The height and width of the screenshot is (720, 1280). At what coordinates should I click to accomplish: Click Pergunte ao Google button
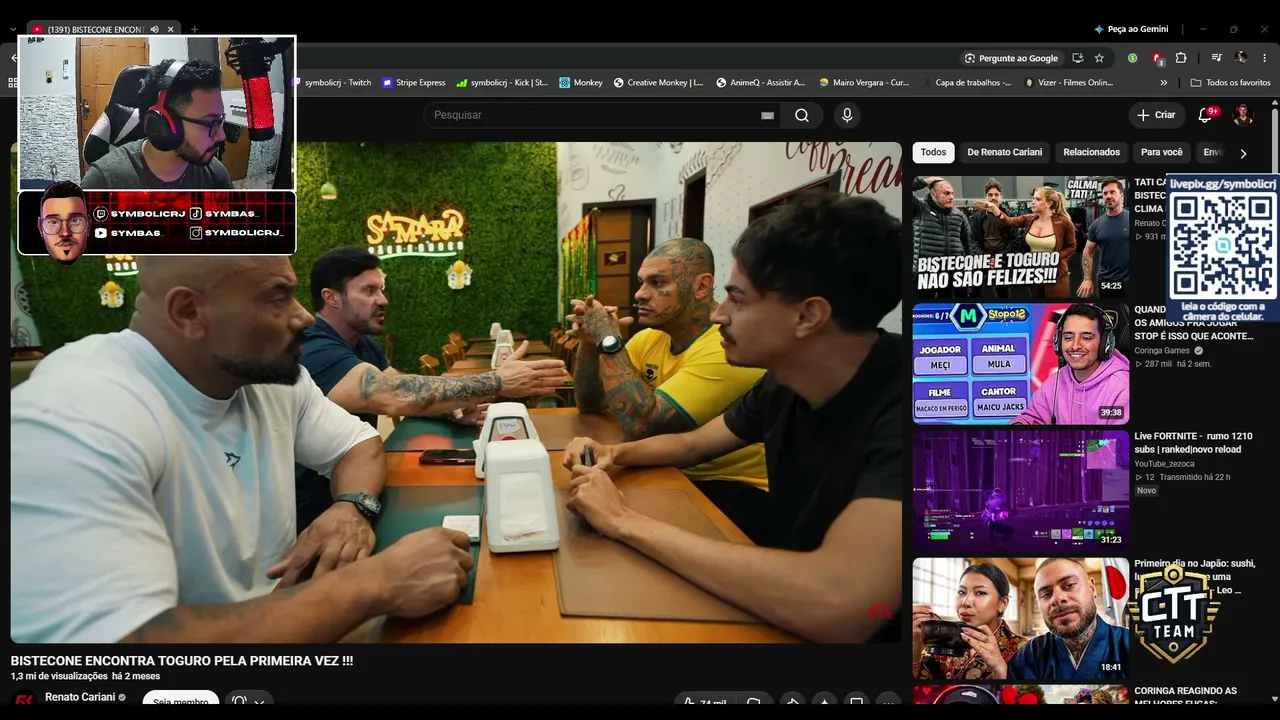pos(1011,58)
